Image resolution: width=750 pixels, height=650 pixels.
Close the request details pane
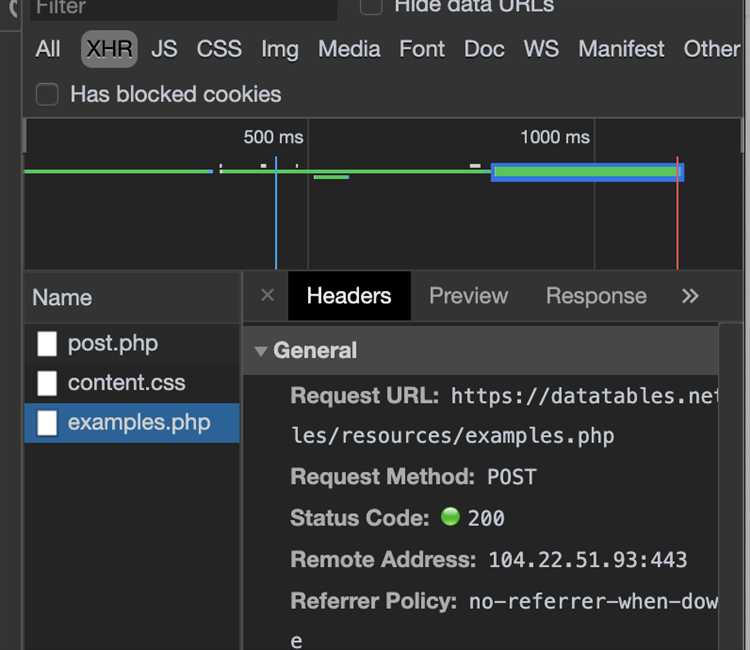coord(267,295)
